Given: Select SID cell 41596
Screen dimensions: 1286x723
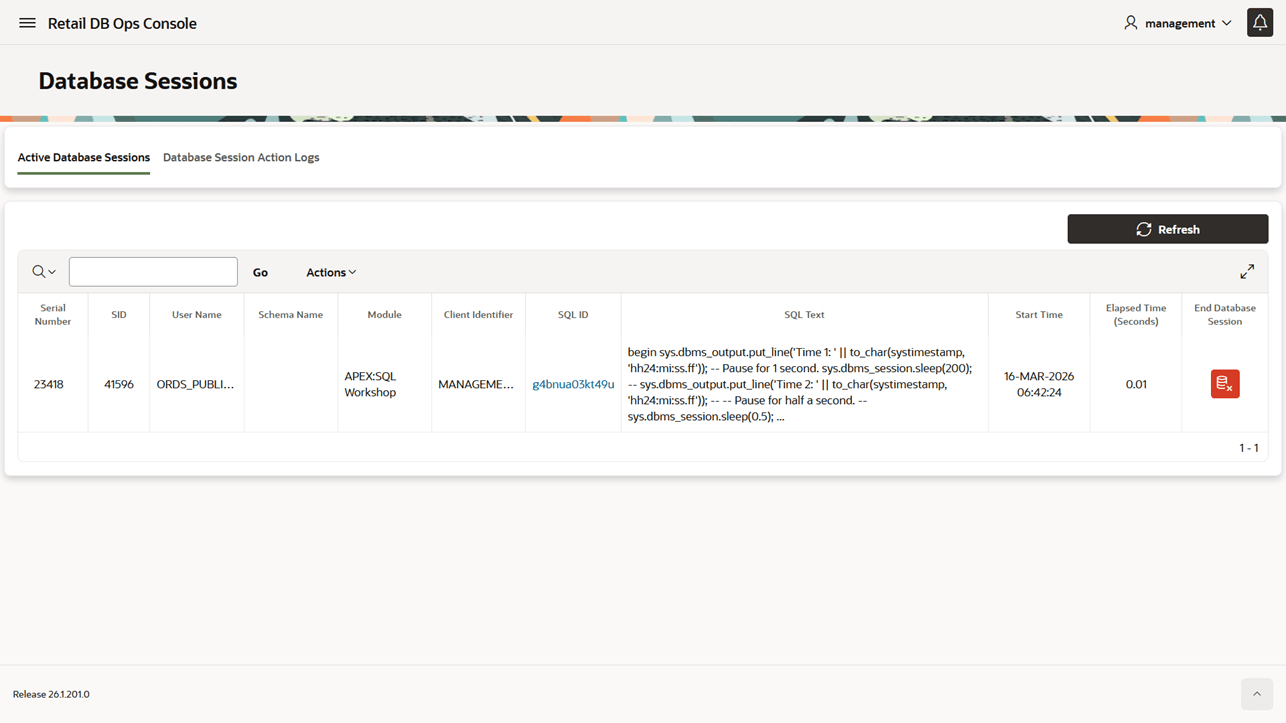Looking at the screenshot, I should (119, 384).
